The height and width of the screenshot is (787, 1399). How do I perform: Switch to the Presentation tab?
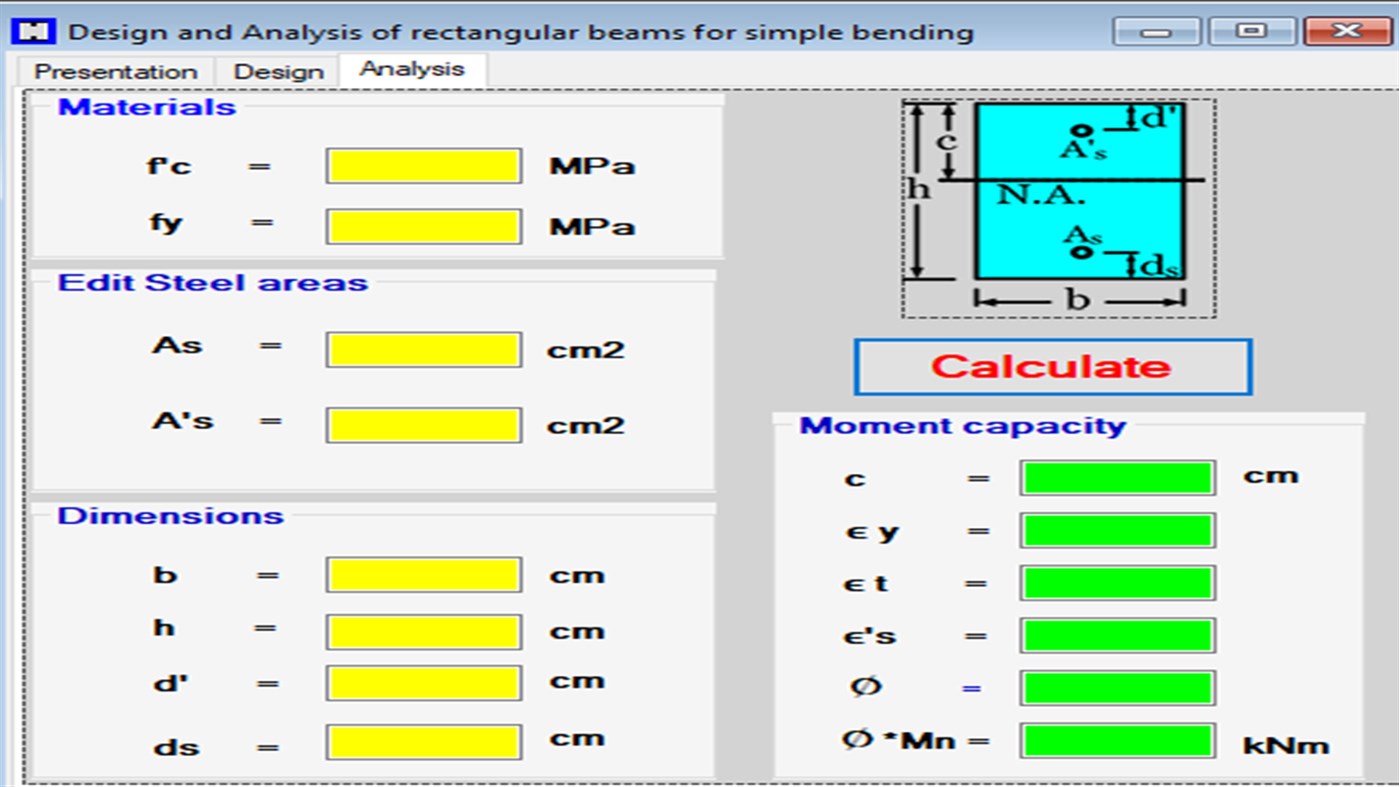click(115, 71)
